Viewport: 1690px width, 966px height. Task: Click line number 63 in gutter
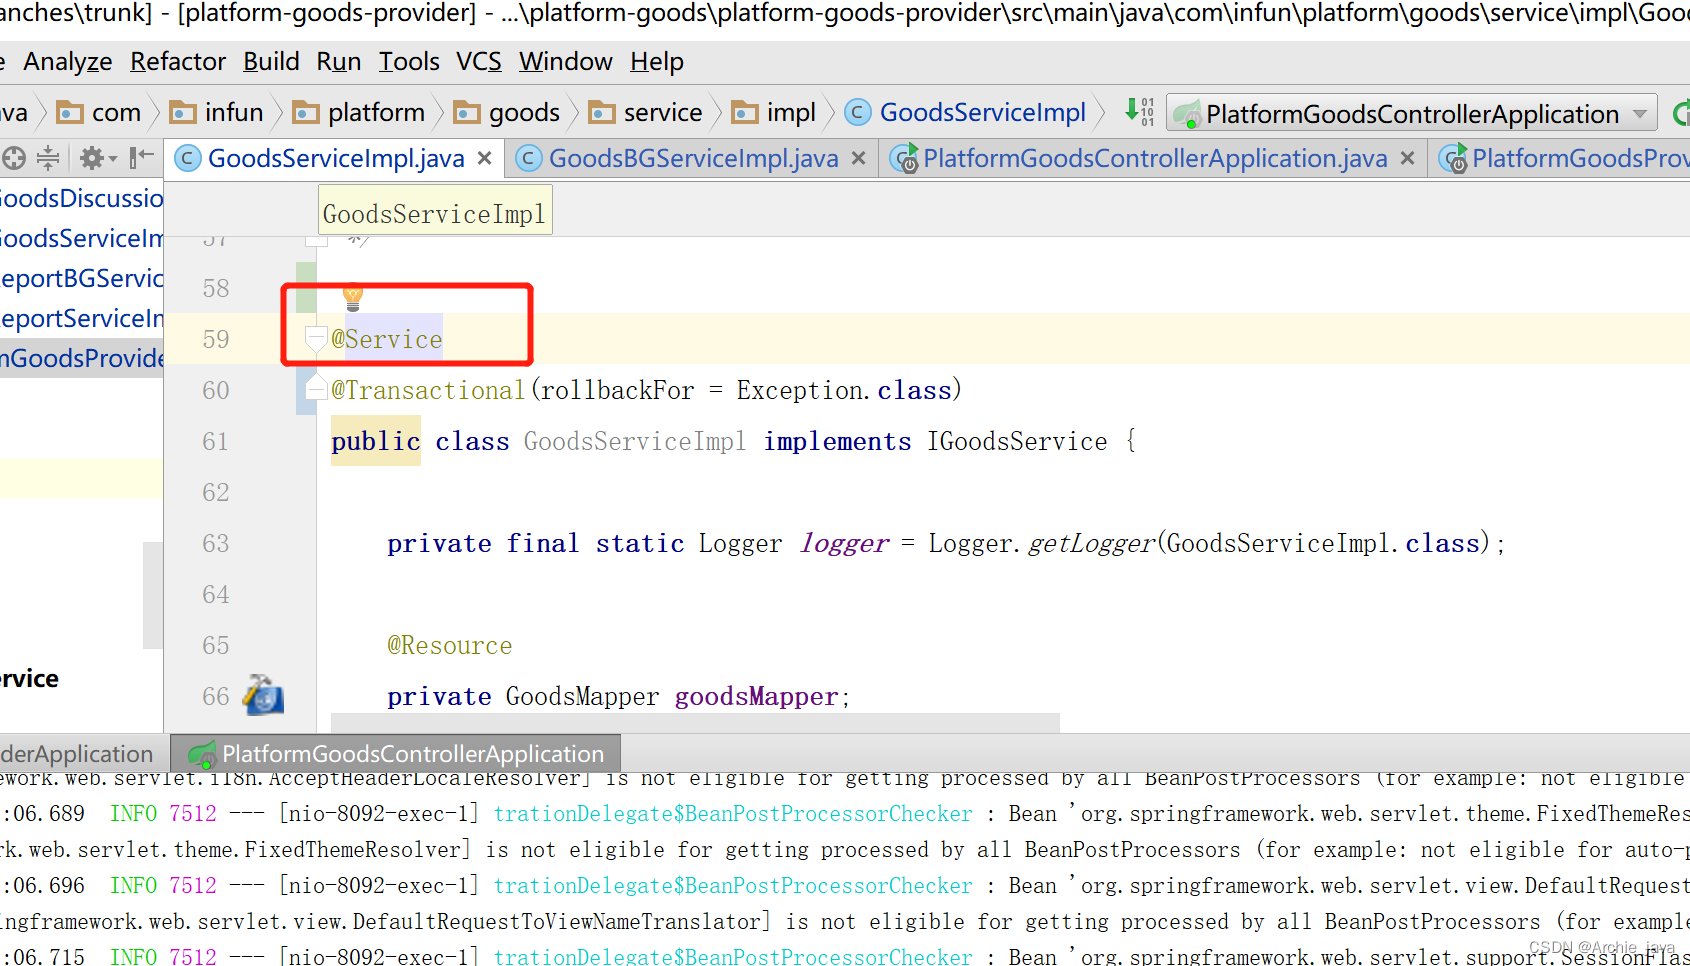(215, 543)
